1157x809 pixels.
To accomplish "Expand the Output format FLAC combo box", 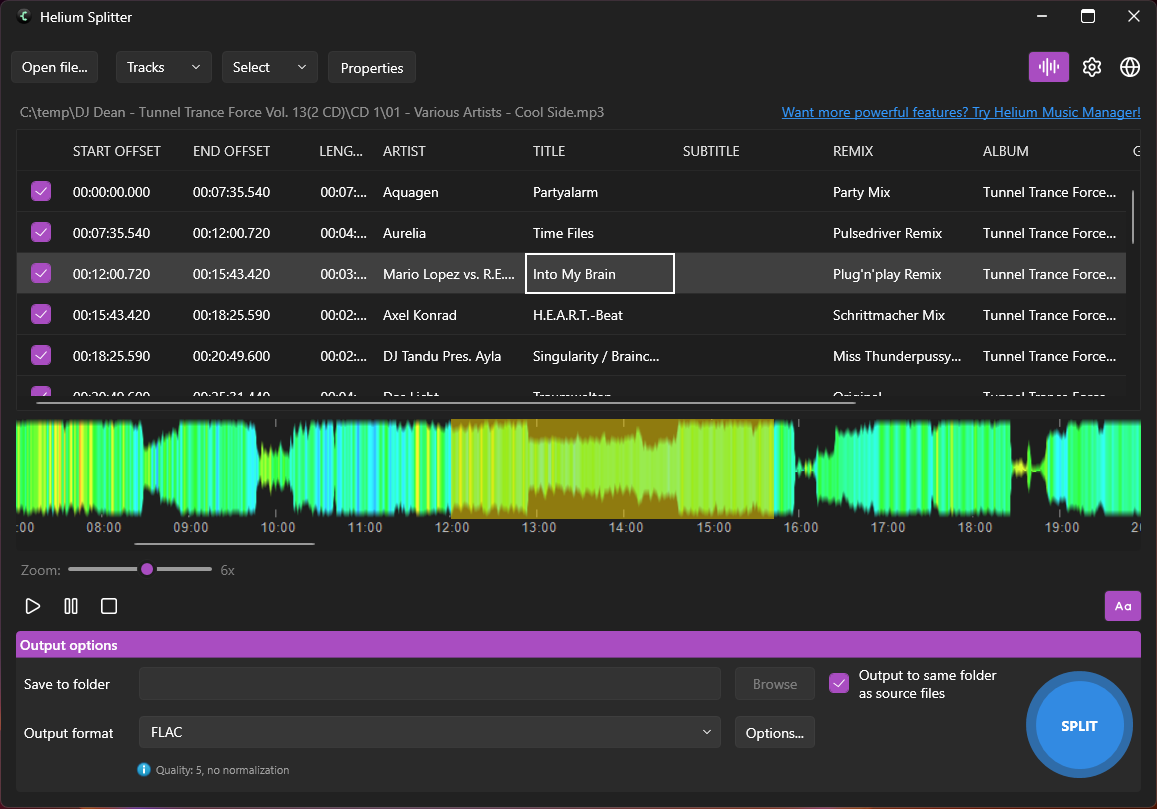I will tap(429, 732).
